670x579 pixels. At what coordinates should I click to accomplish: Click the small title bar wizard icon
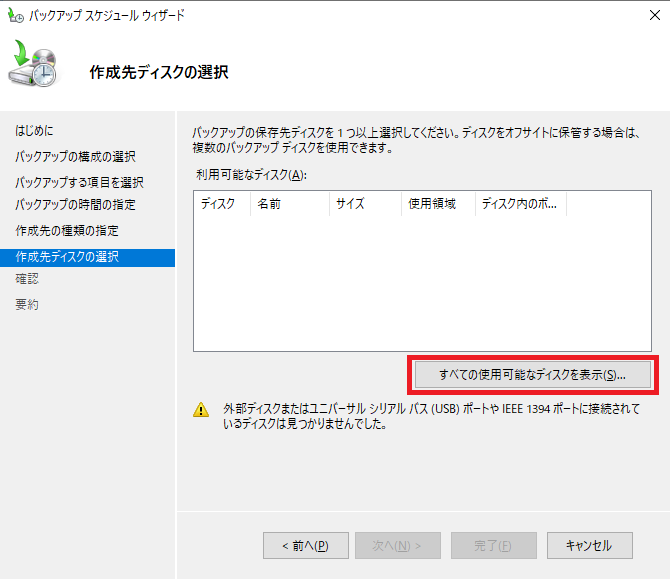[14, 15]
